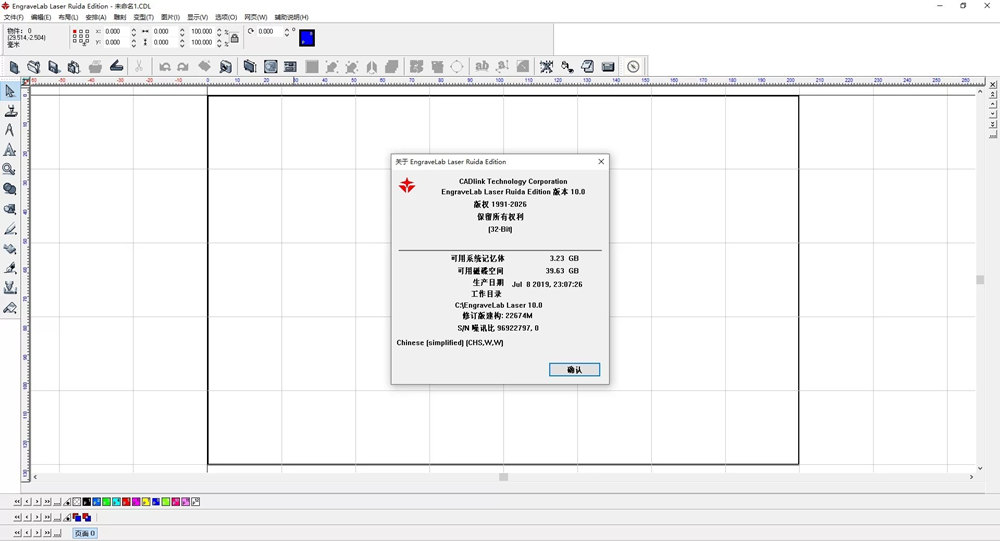Pick the cyan color swatch in palette
This screenshot has height=541, width=1000.
pyautogui.click(x=117, y=502)
